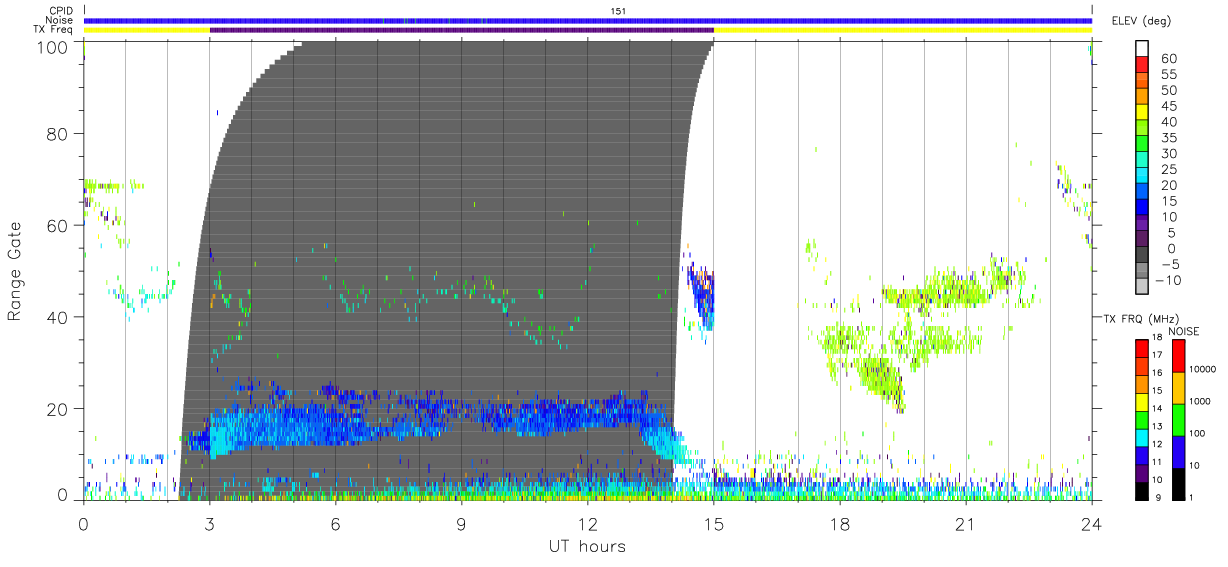This screenshot has height=567, width=1228.
Task: Select the "ELEV (deg)" colorbar title
Action: click(x=1143, y=20)
